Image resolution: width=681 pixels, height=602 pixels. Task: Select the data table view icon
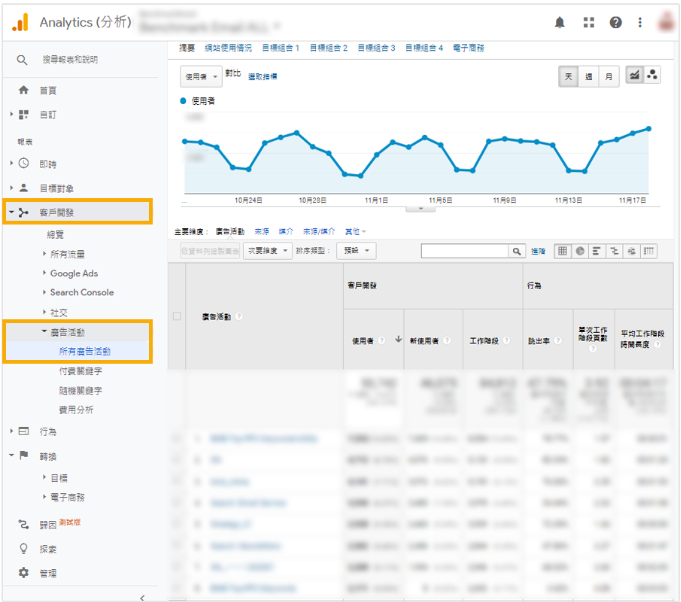(x=562, y=251)
